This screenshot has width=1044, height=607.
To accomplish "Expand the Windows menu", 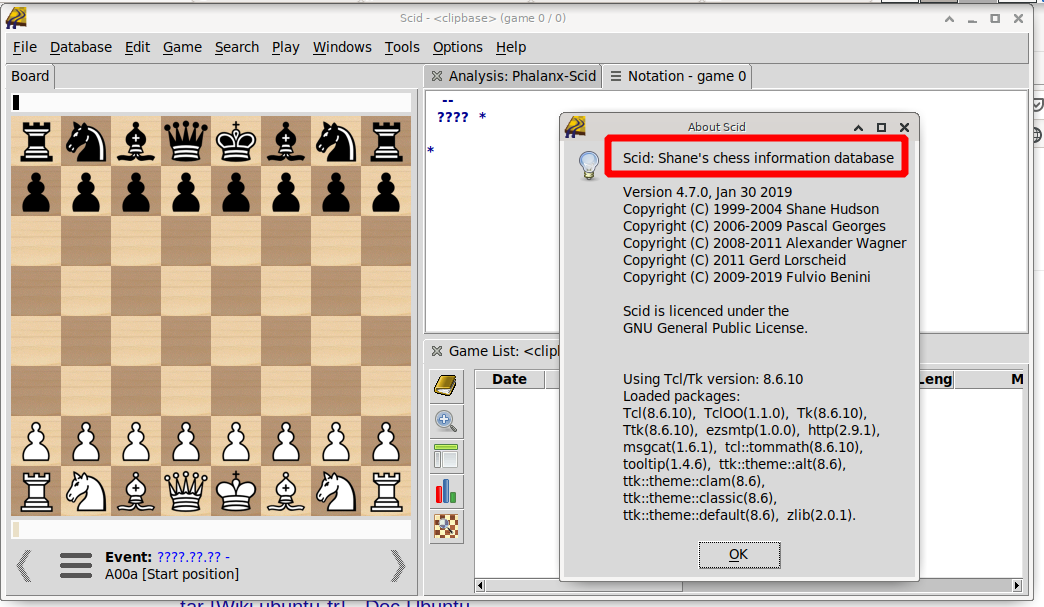I will [x=342, y=47].
